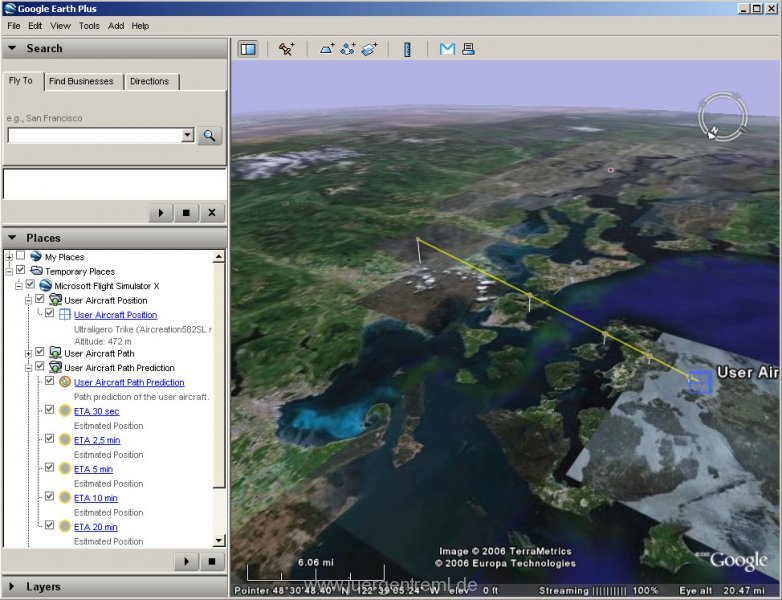
Task: Open the ETA 2.5 min link
Action: [97, 440]
